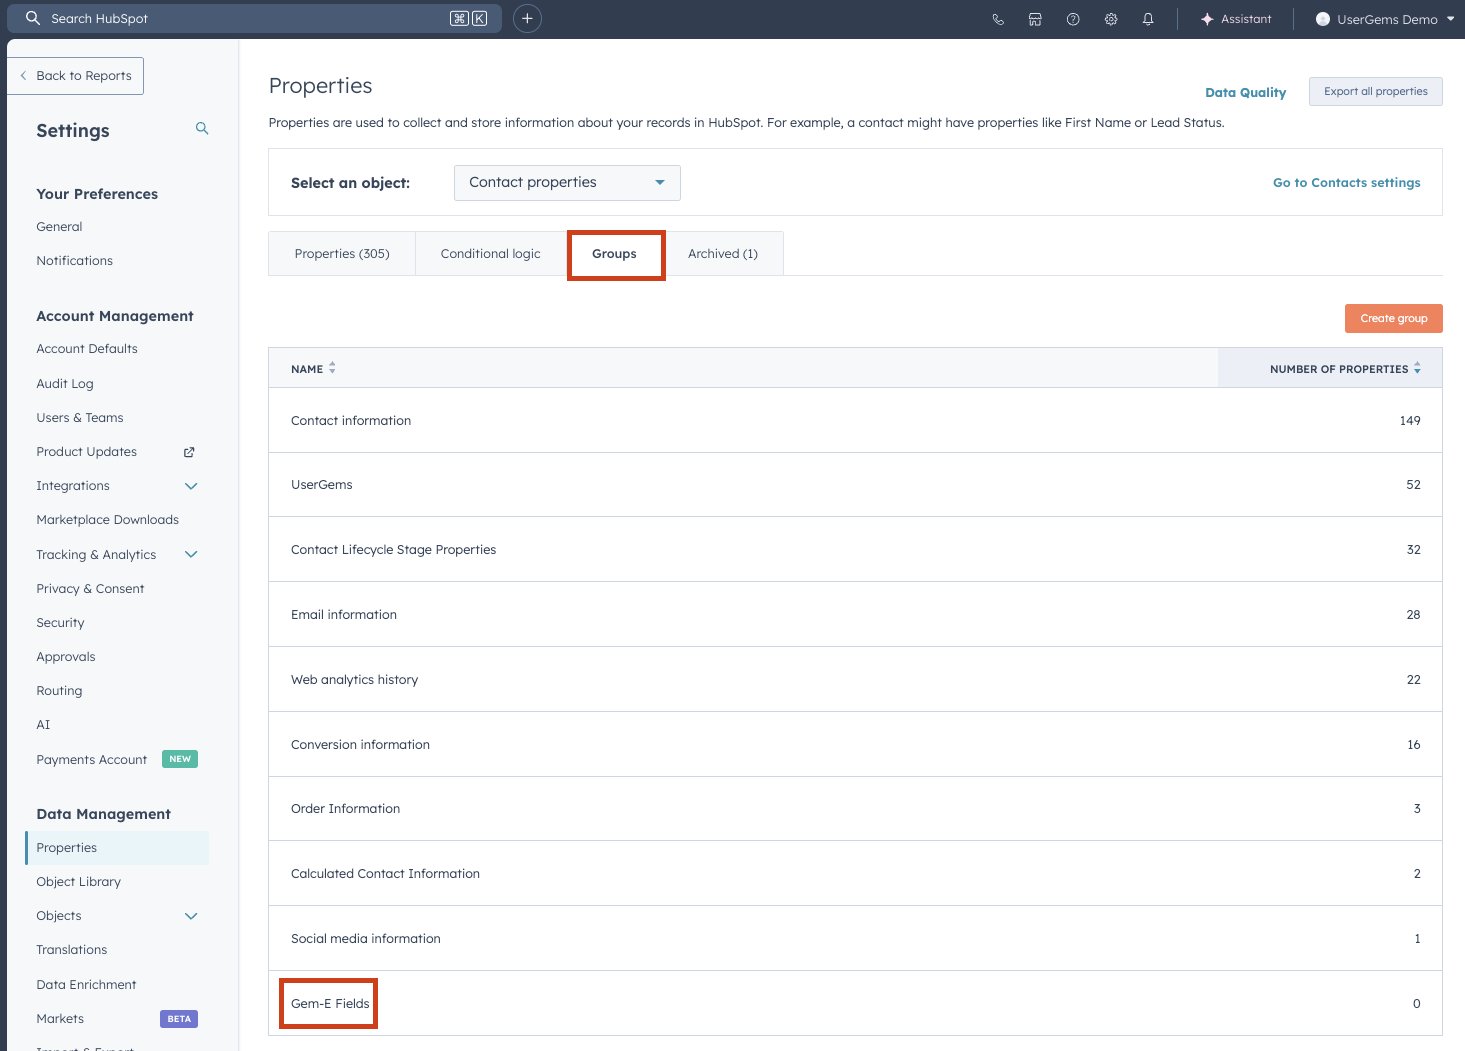Open Routing settings
The height and width of the screenshot is (1051, 1465).
coord(59,691)
